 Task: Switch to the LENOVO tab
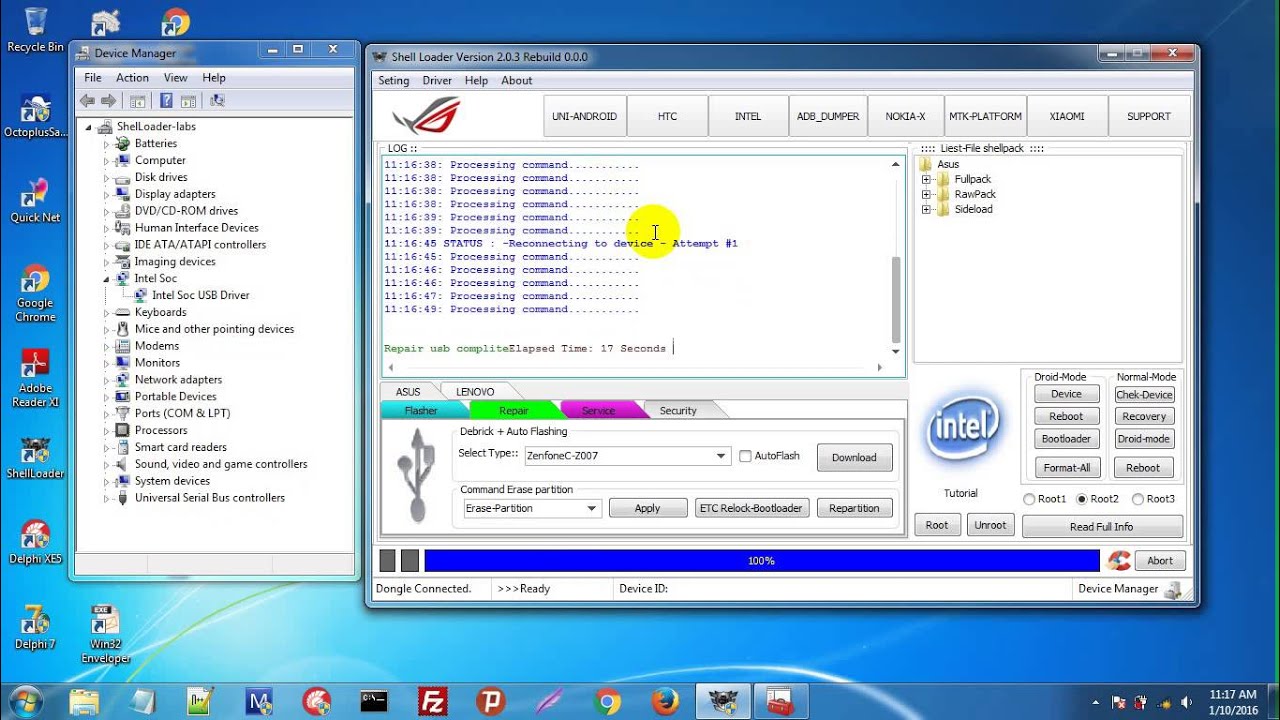(x=475, y=392)
